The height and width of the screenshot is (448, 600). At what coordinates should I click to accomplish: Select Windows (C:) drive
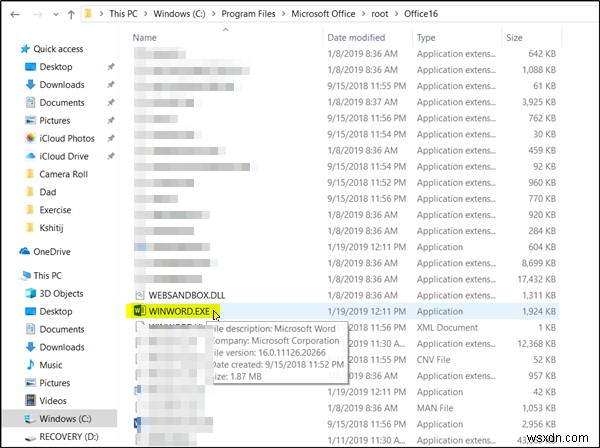tap(65, 419)
